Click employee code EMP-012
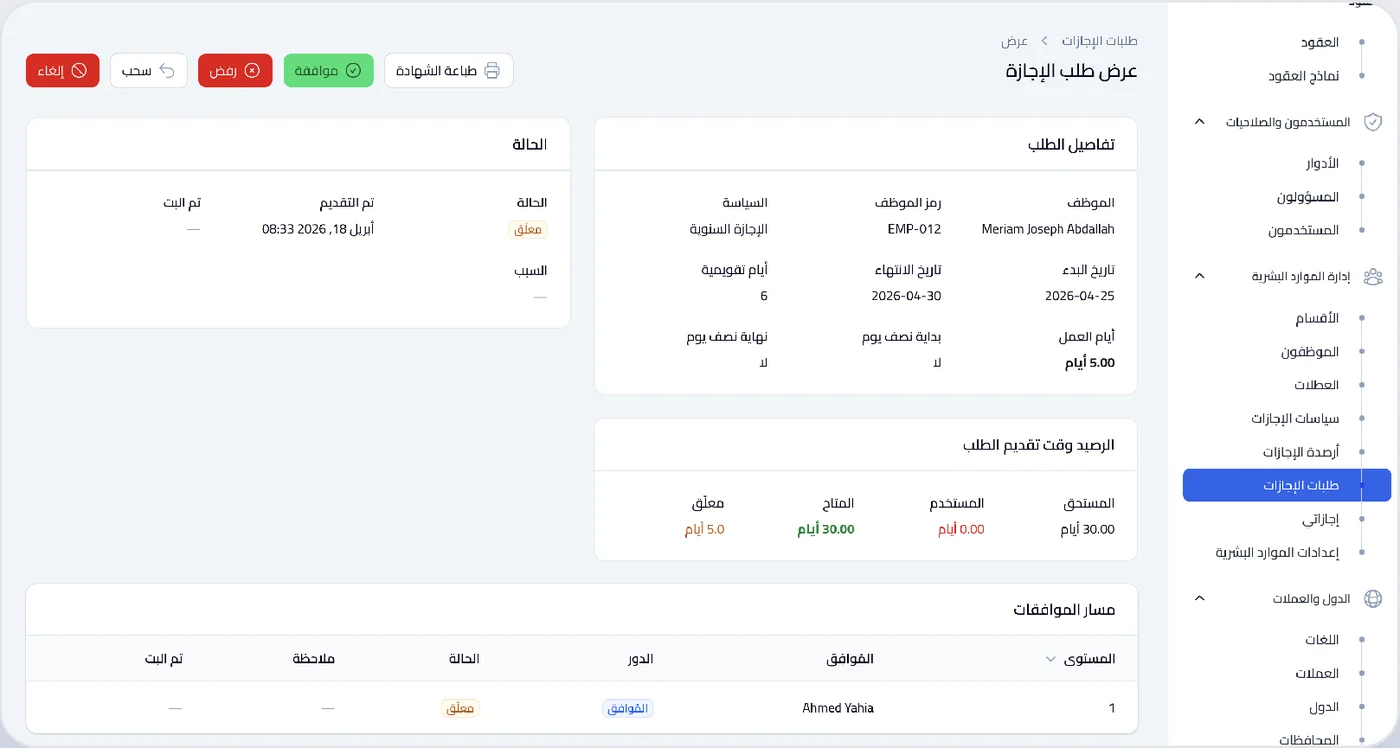The width and height of the screenshot is (1400, 748). (x=914, y=229)
